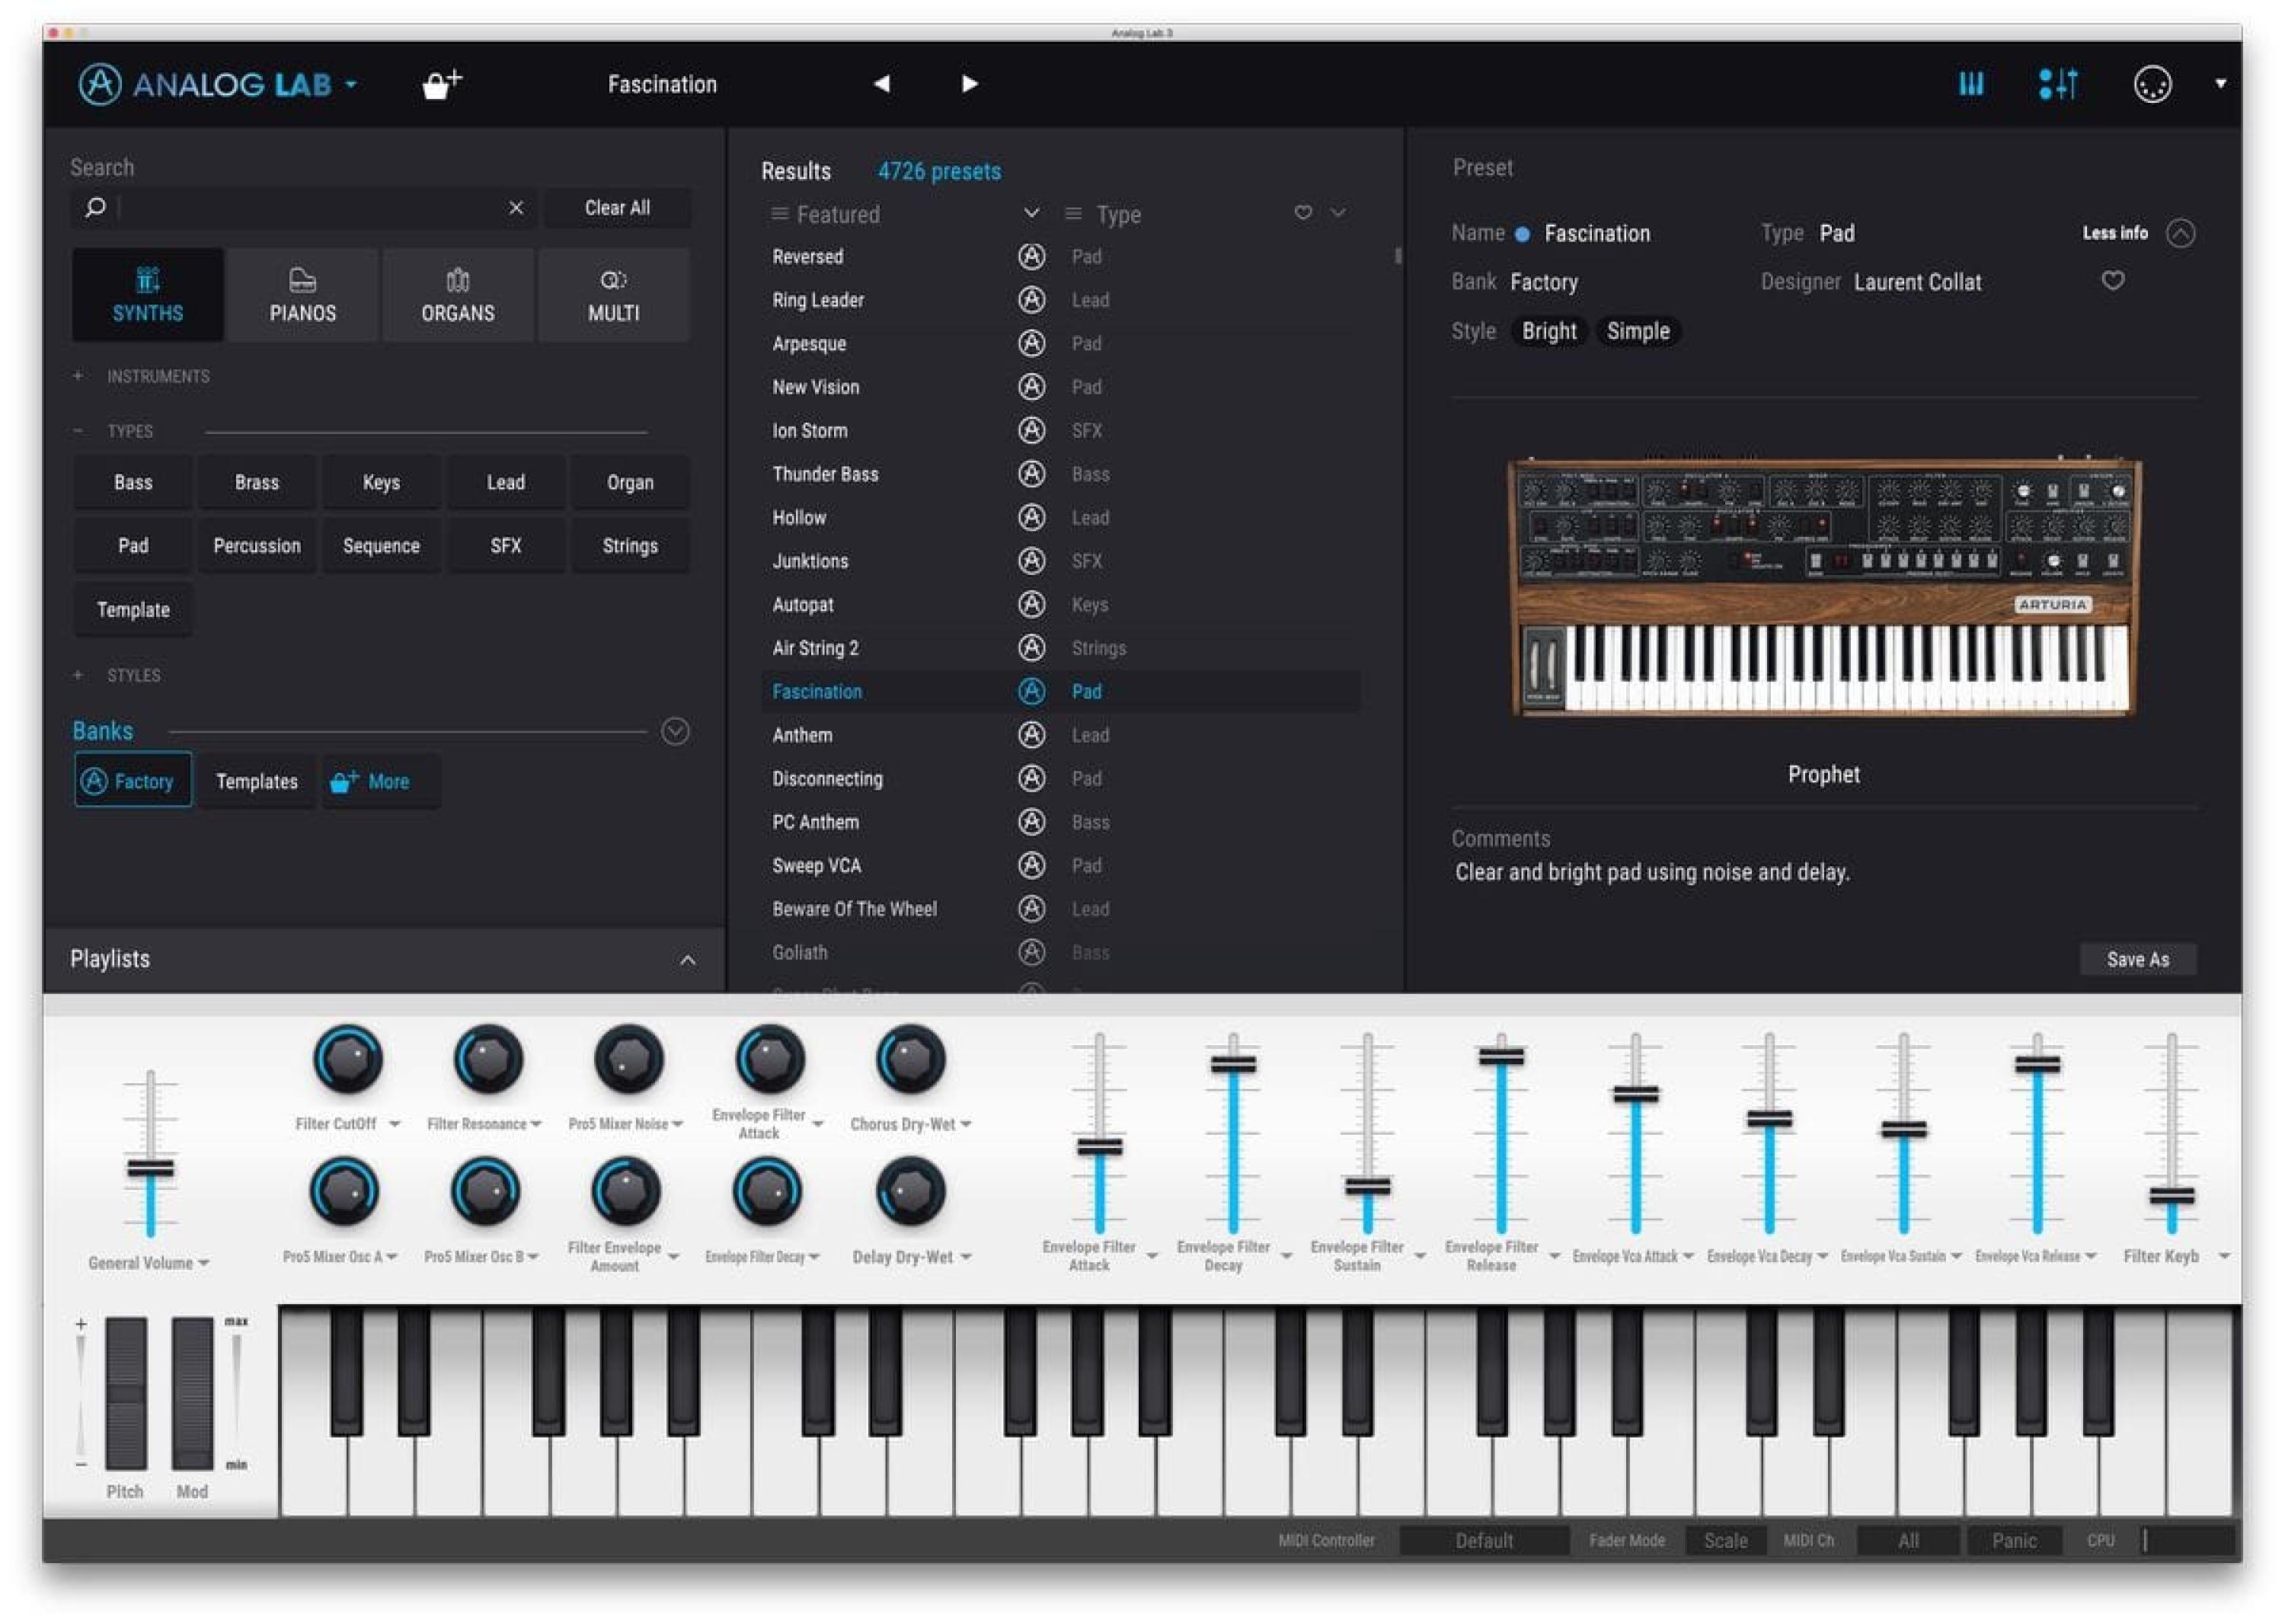
Task: Click the Save As button
Action: point(2137,959)
